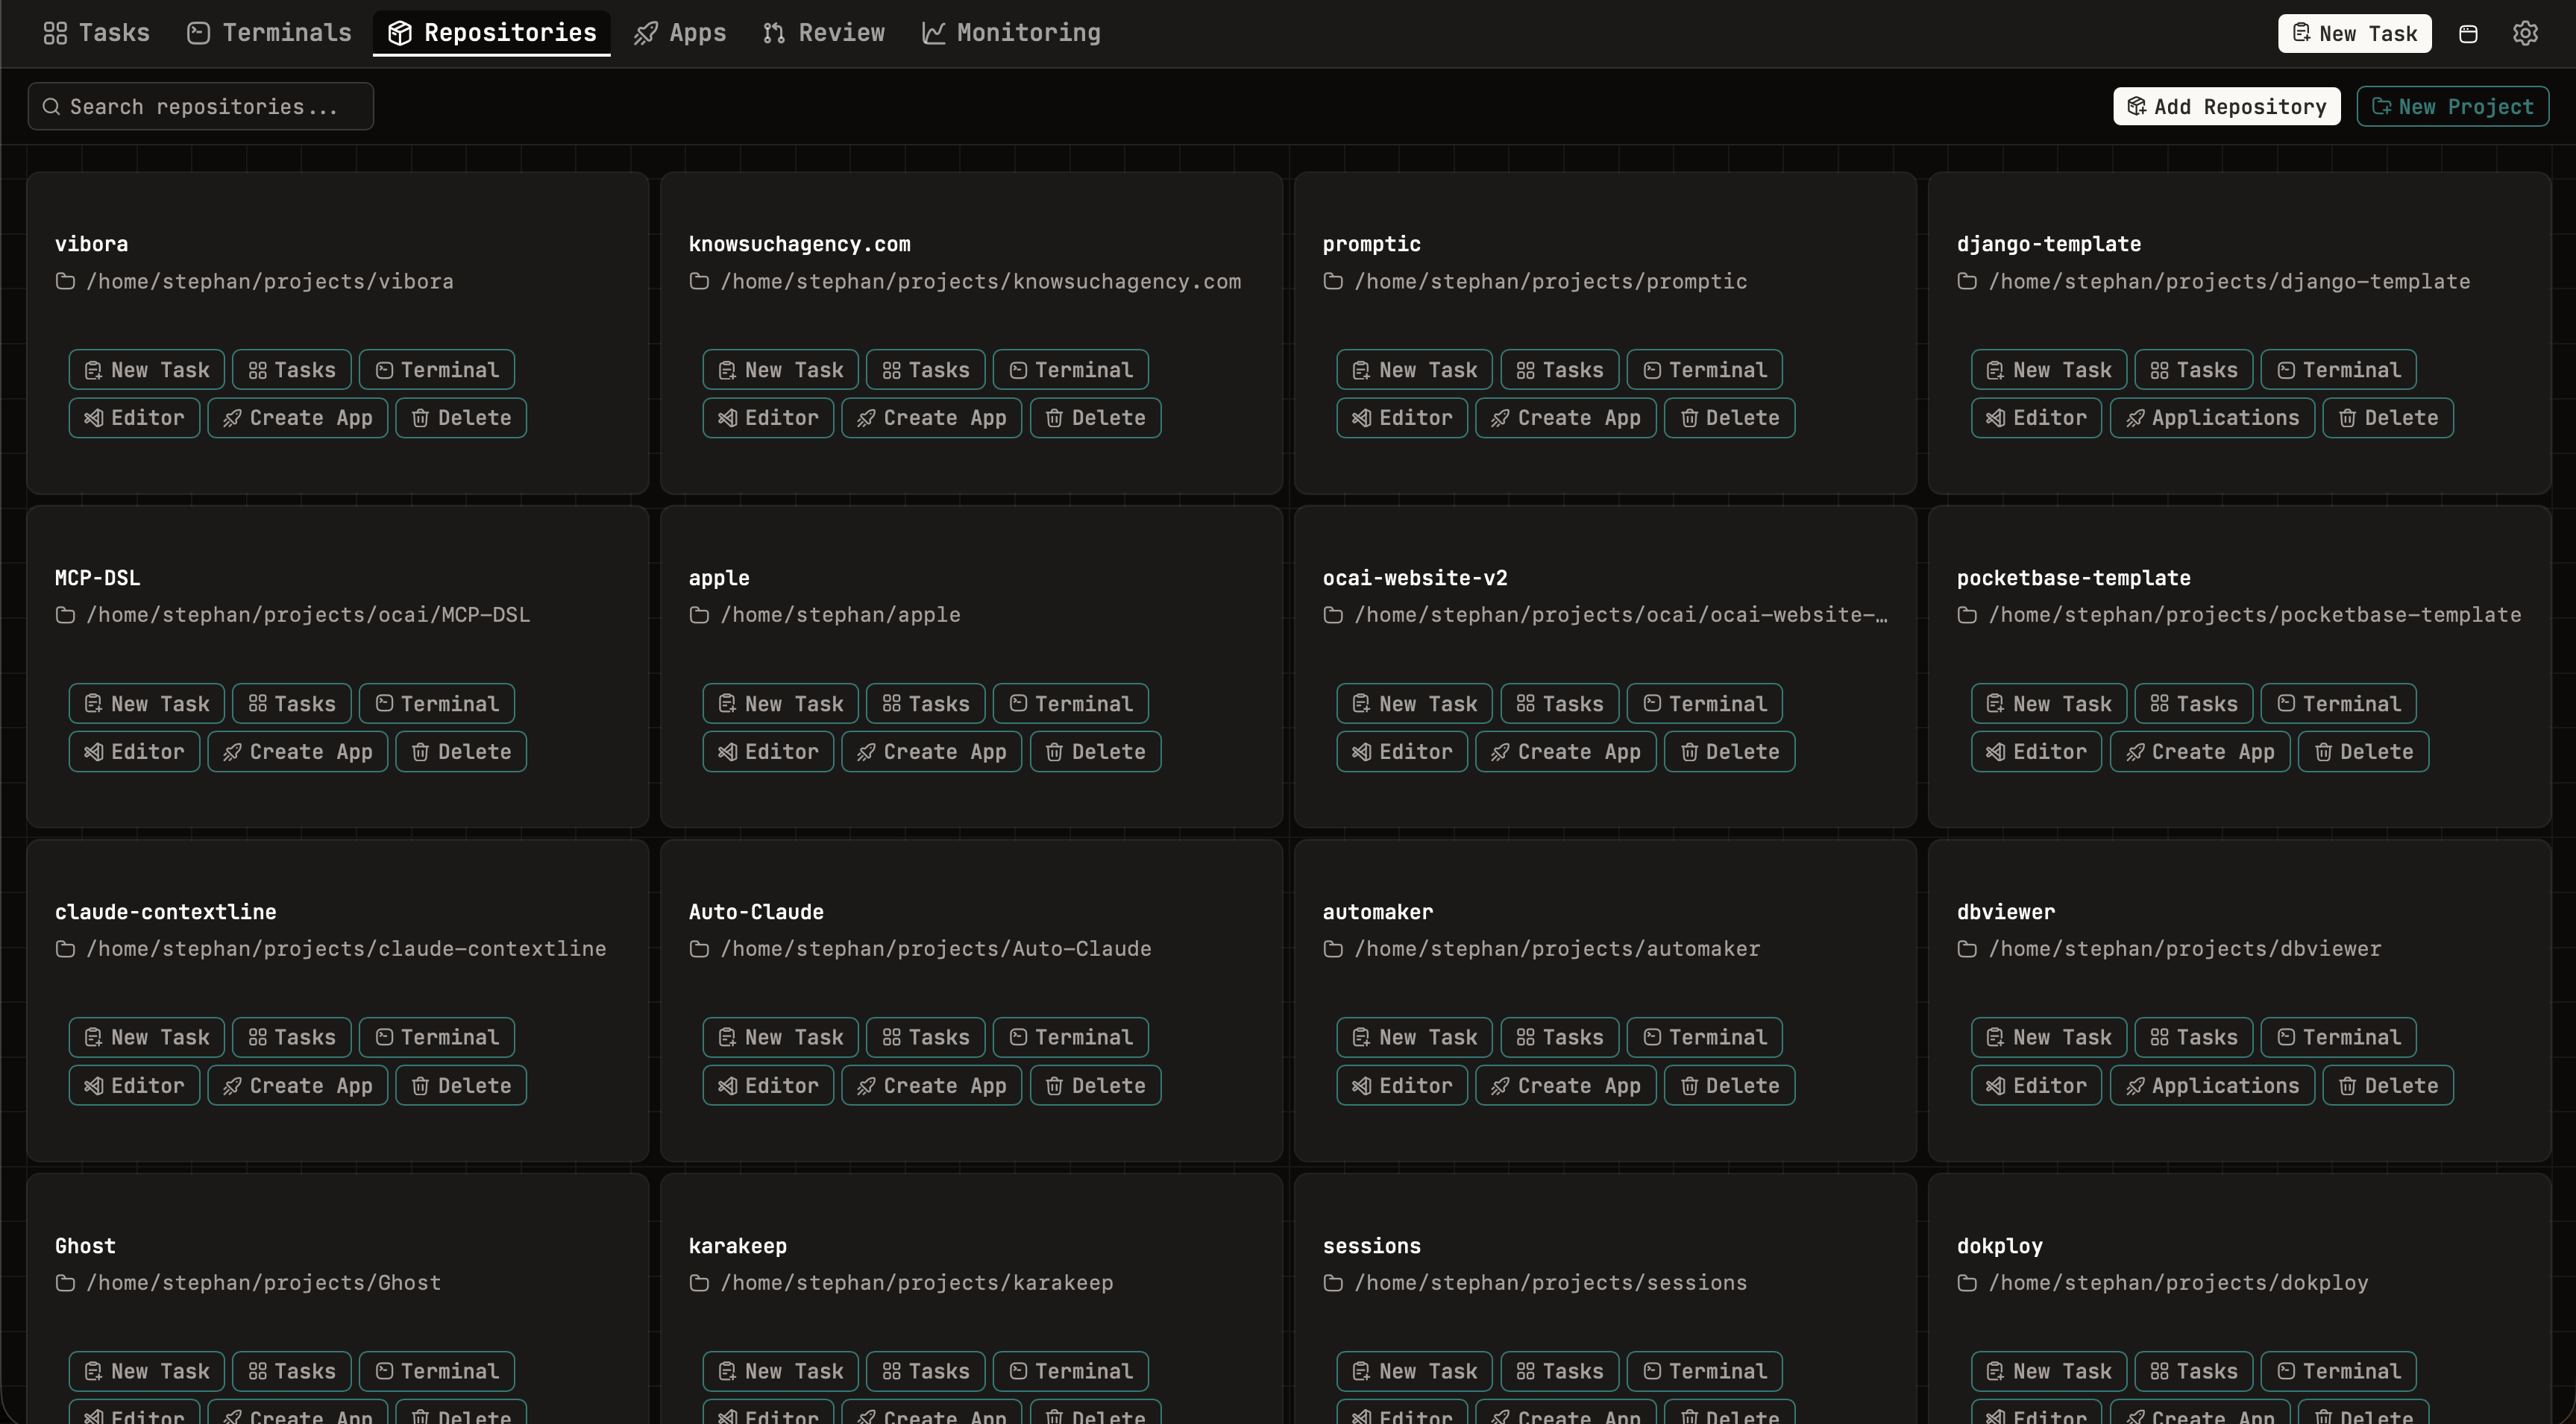Click New Project
The image size is (2576, 1424).
2452,106
